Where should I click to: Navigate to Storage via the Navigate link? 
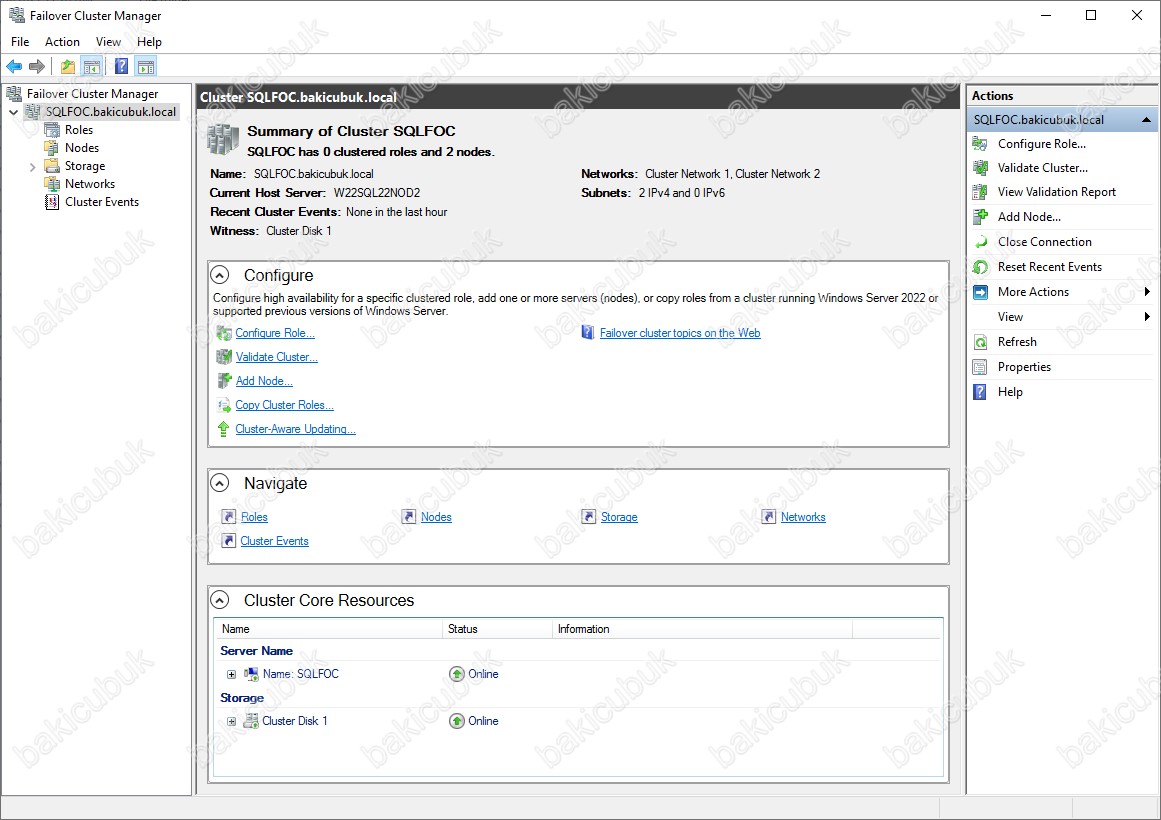[x=619, y=517]
